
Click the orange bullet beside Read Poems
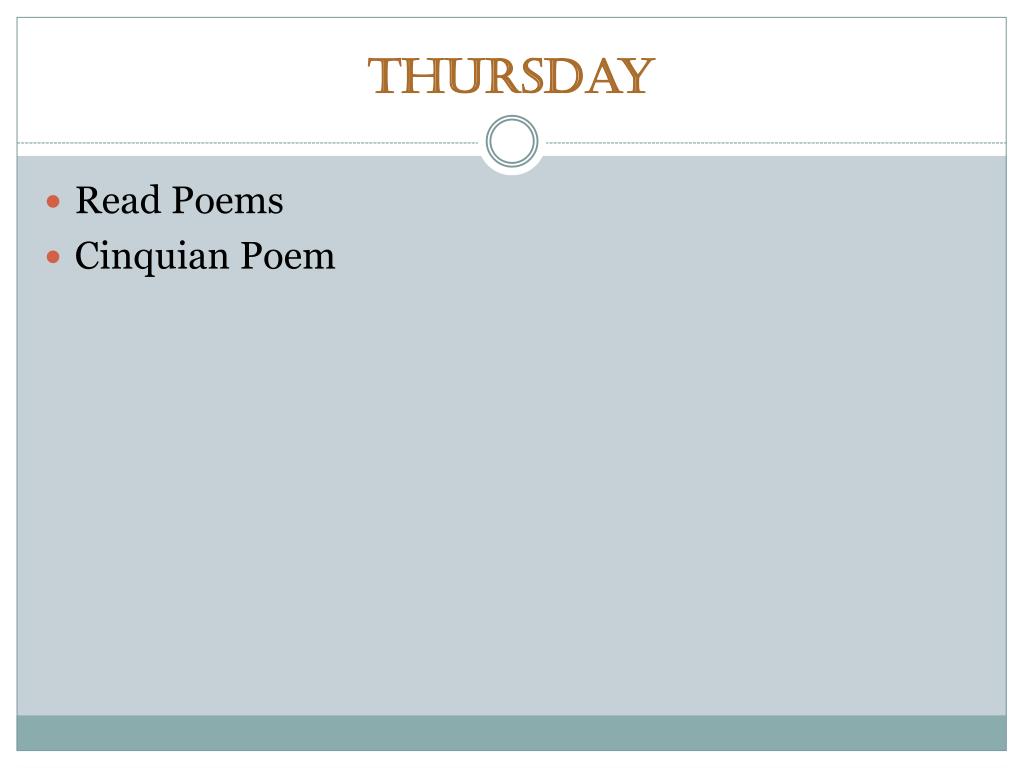[54, 202]
